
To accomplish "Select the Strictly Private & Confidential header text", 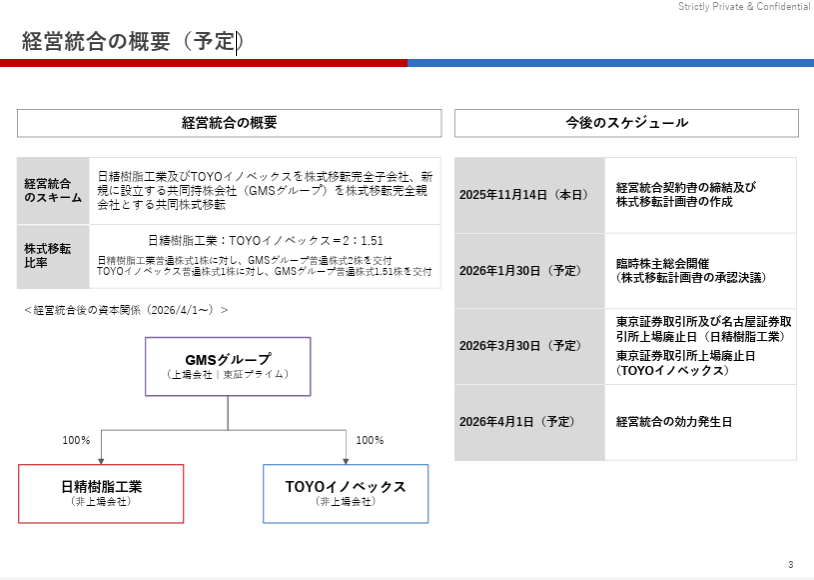I will click(743, 7).
